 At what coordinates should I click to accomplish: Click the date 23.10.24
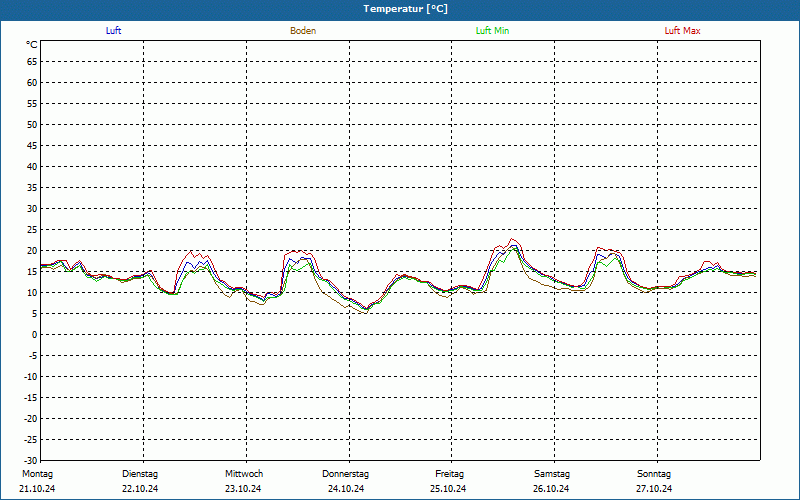click(243, 489)
